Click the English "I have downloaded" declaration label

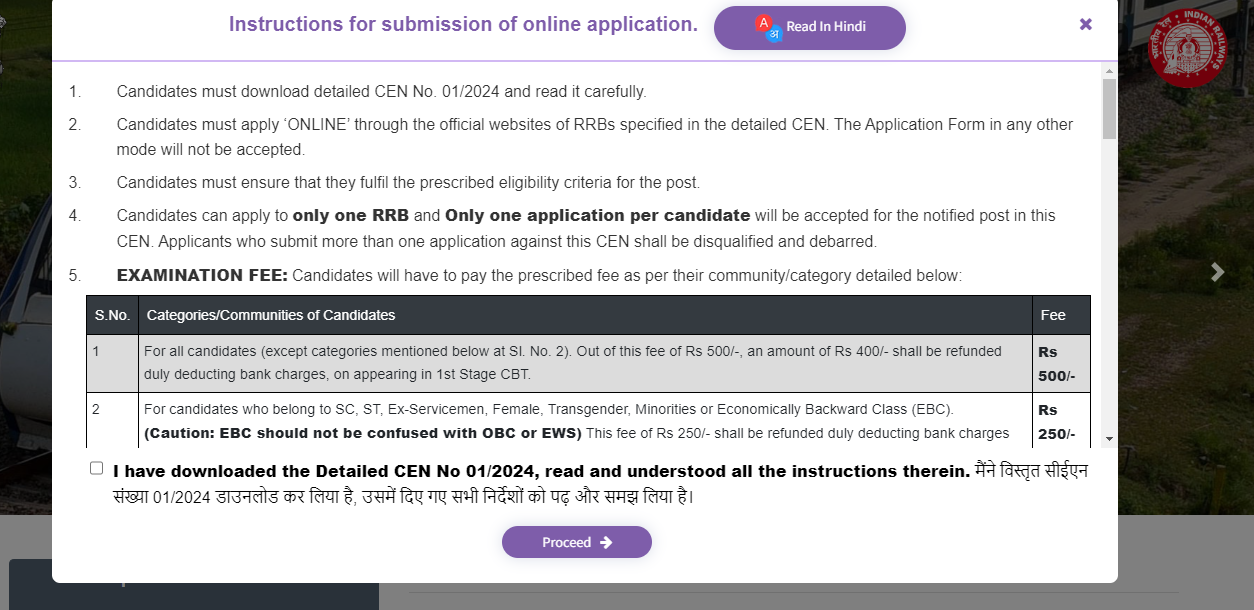(540, 471)
